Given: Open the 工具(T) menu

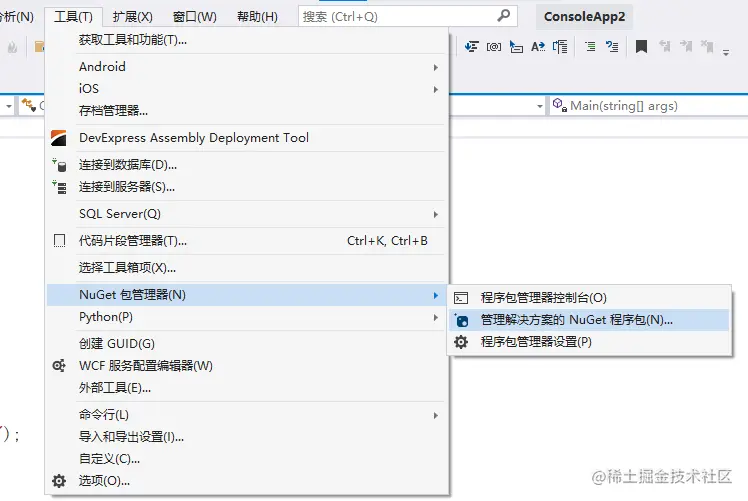Looking at the screenshot, I should pyautogui.click(x=73, y=17).
